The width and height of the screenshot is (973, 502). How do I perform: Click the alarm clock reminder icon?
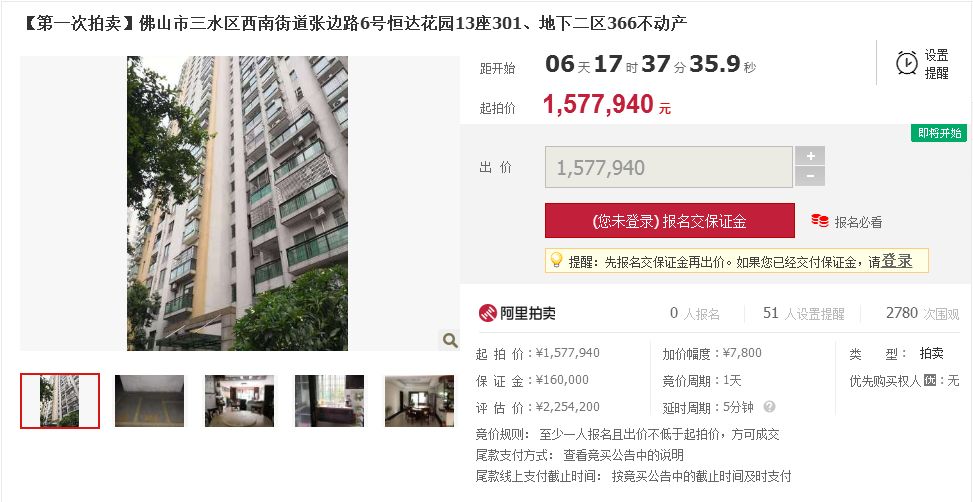point(907,63)
